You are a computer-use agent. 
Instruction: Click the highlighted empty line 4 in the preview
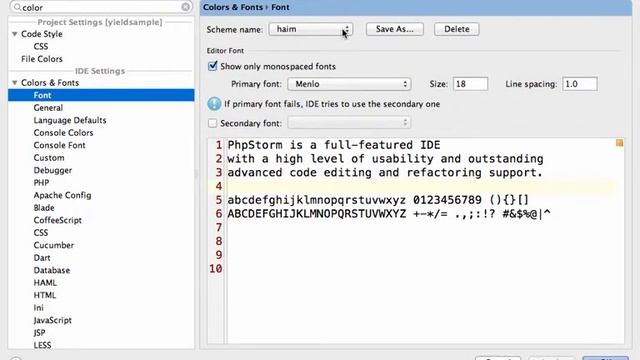pyautogui.click(x=420, y=186)
